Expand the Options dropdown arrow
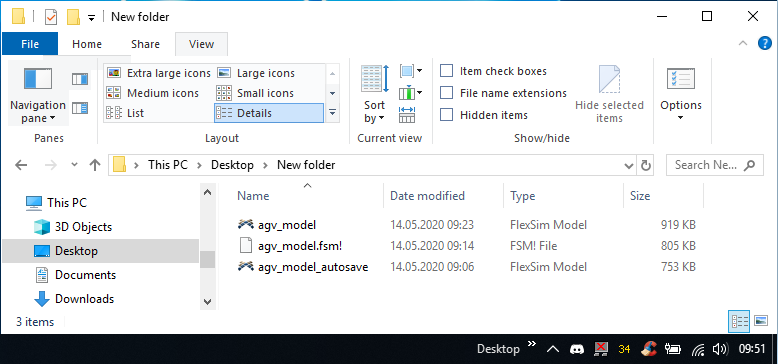Screen dimensions: 778x364 680,118
